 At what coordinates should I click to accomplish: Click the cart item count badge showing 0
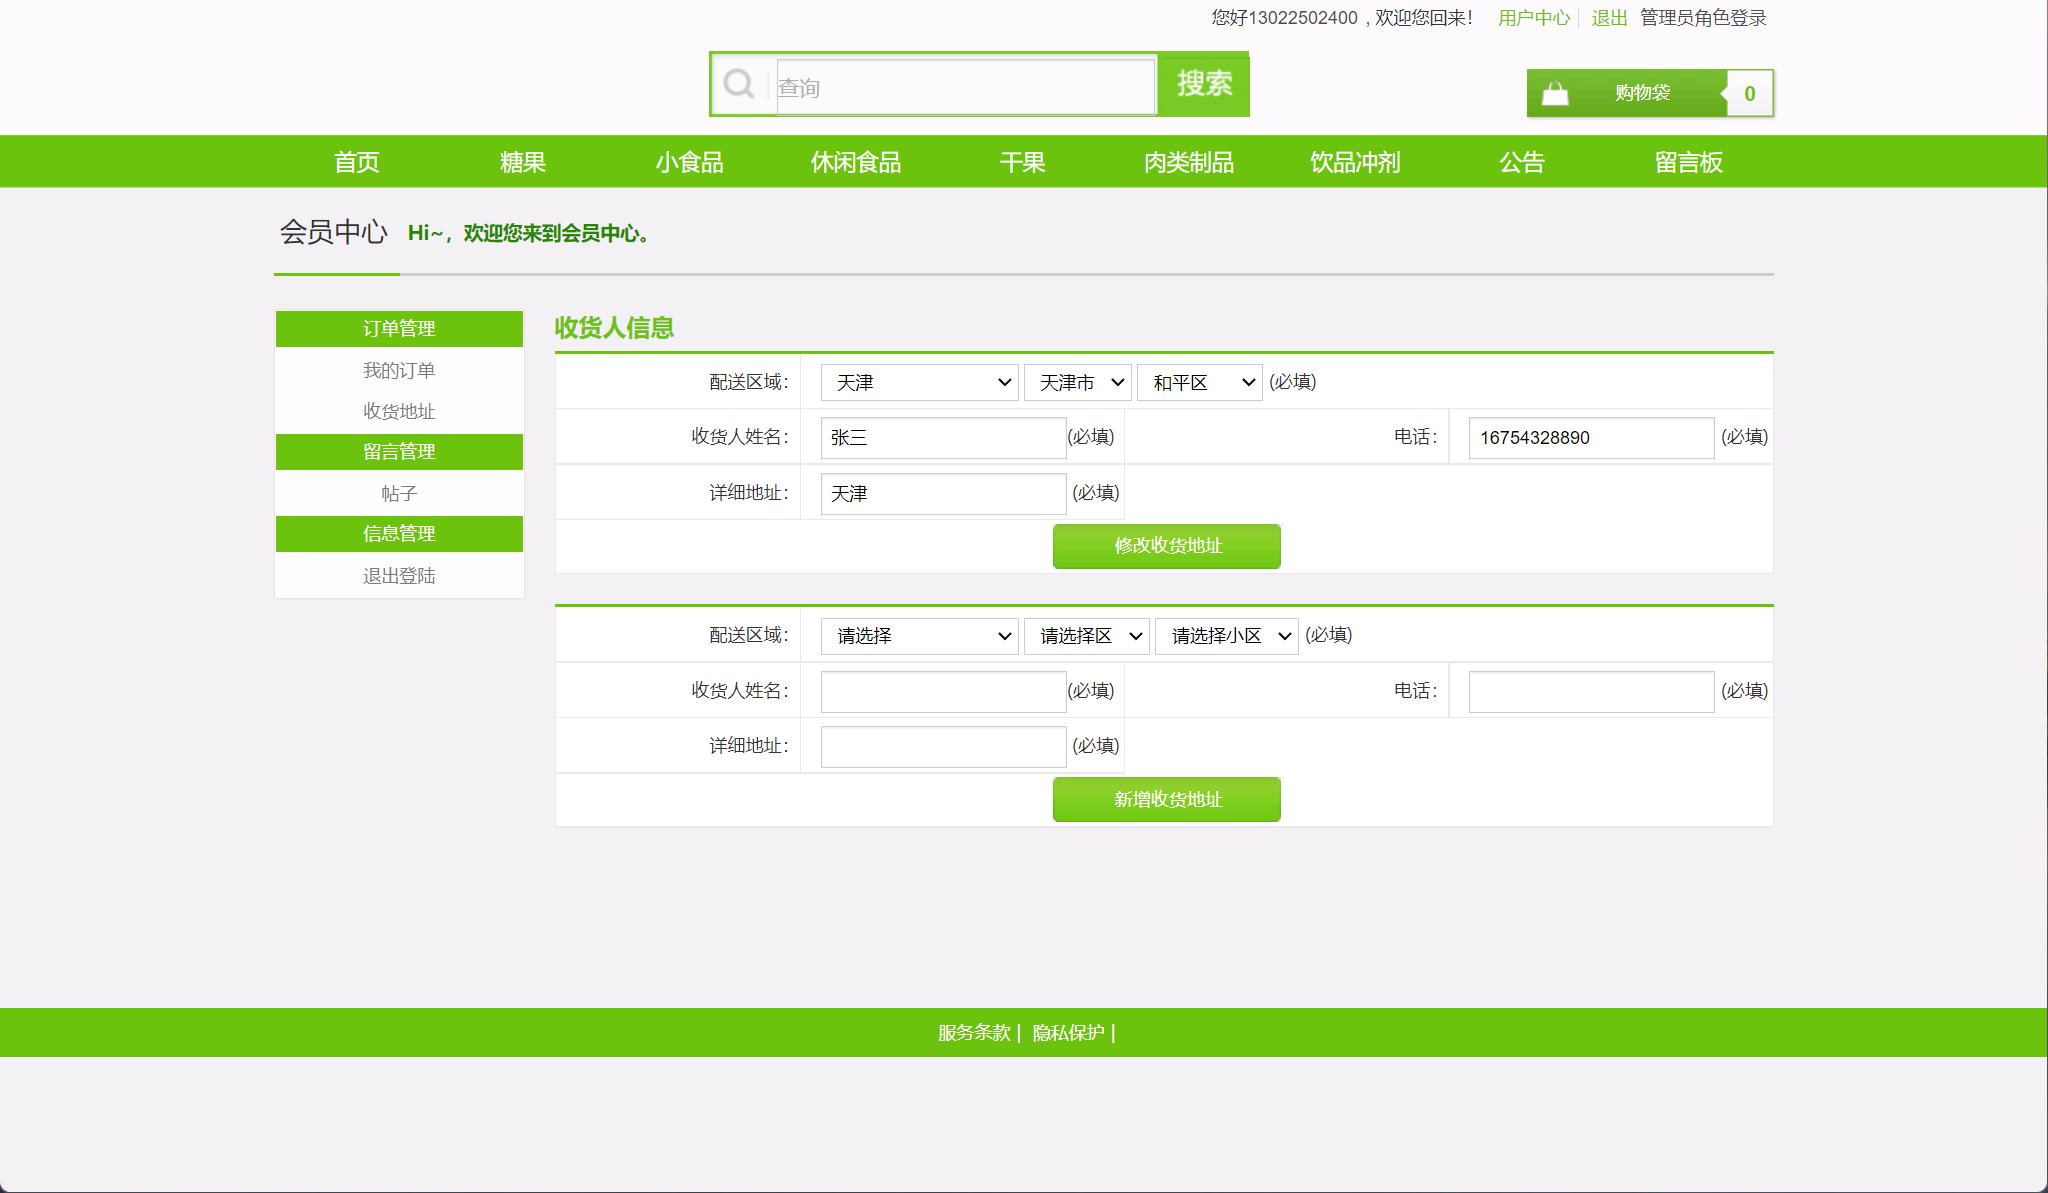[x=1748, y=92]
